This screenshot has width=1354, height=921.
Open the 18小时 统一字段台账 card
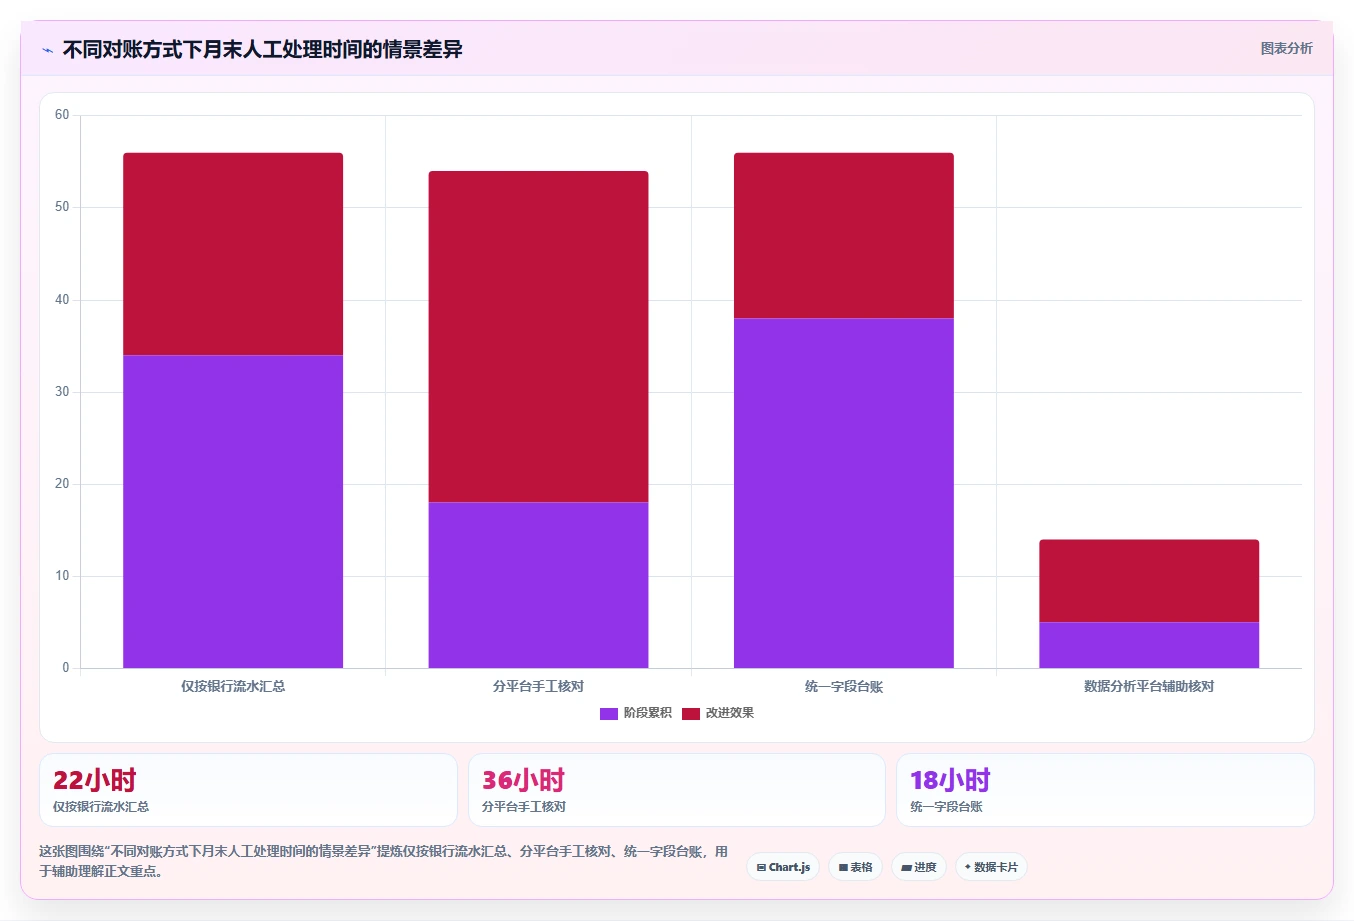1105,790
